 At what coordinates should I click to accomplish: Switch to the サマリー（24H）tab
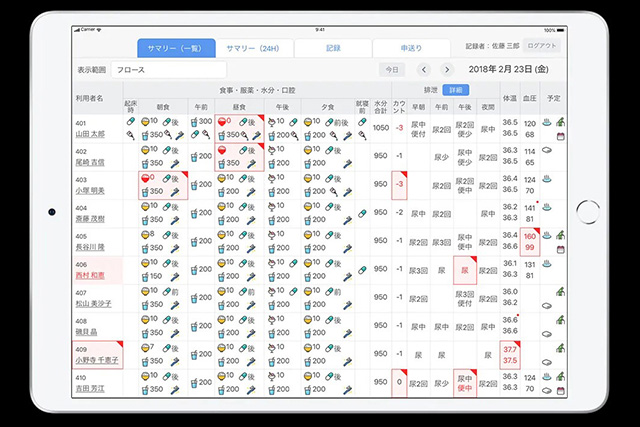[255, 48]
